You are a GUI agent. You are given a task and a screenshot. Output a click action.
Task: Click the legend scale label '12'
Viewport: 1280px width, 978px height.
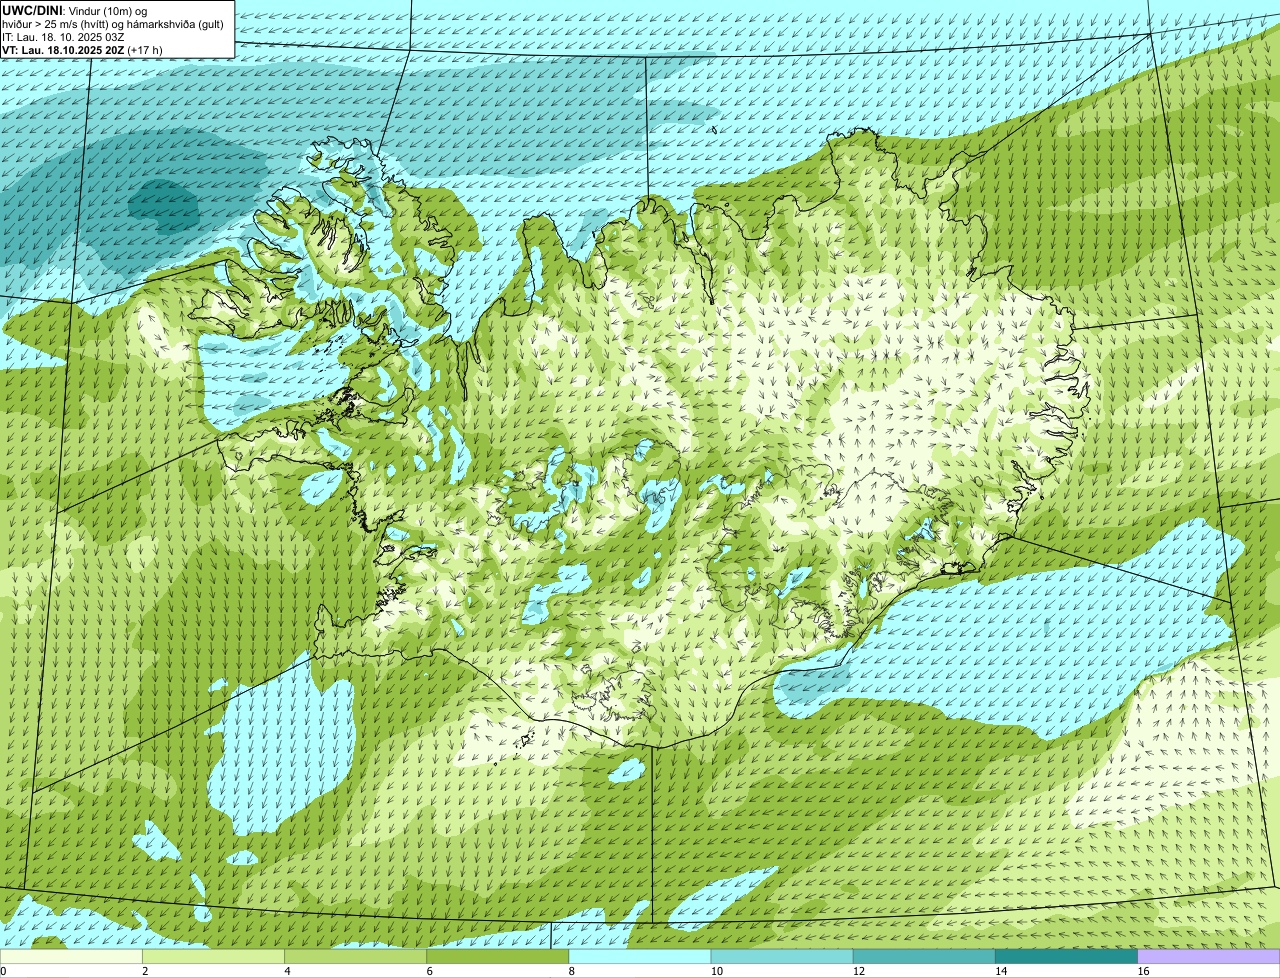[x=859, y=971]
